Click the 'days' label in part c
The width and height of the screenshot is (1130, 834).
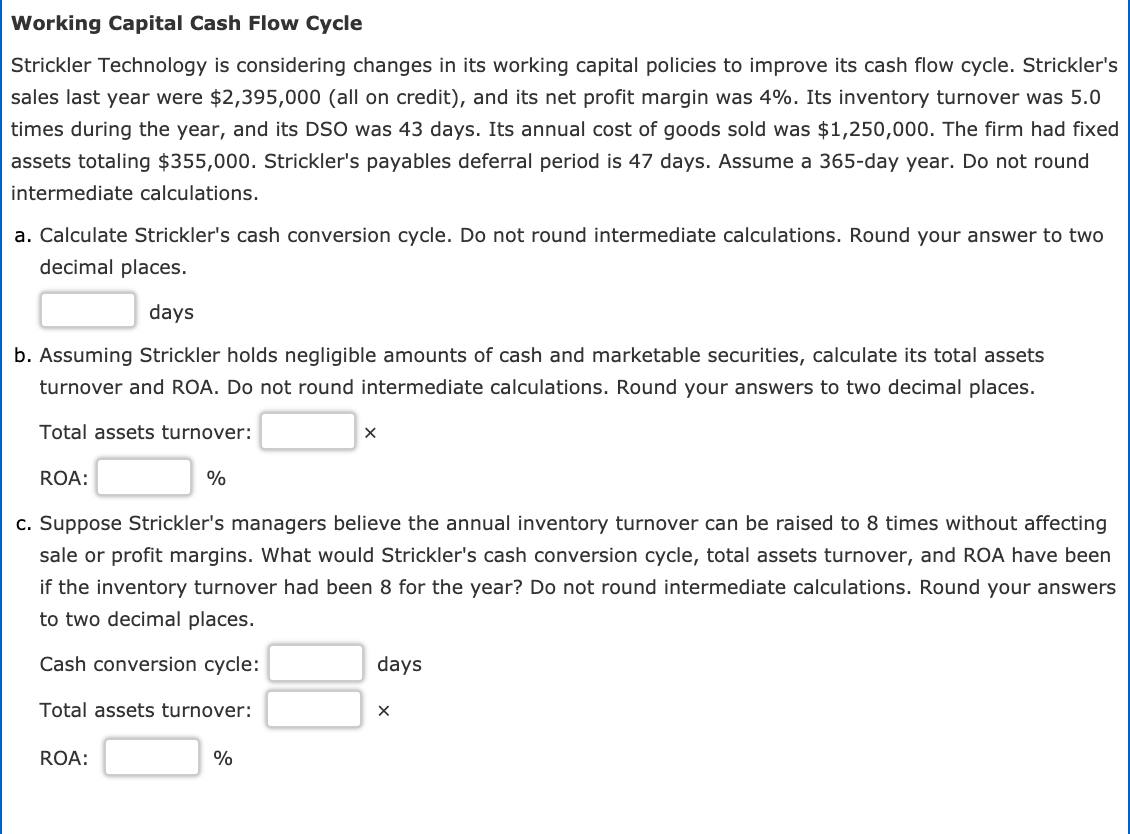[399, 663]
